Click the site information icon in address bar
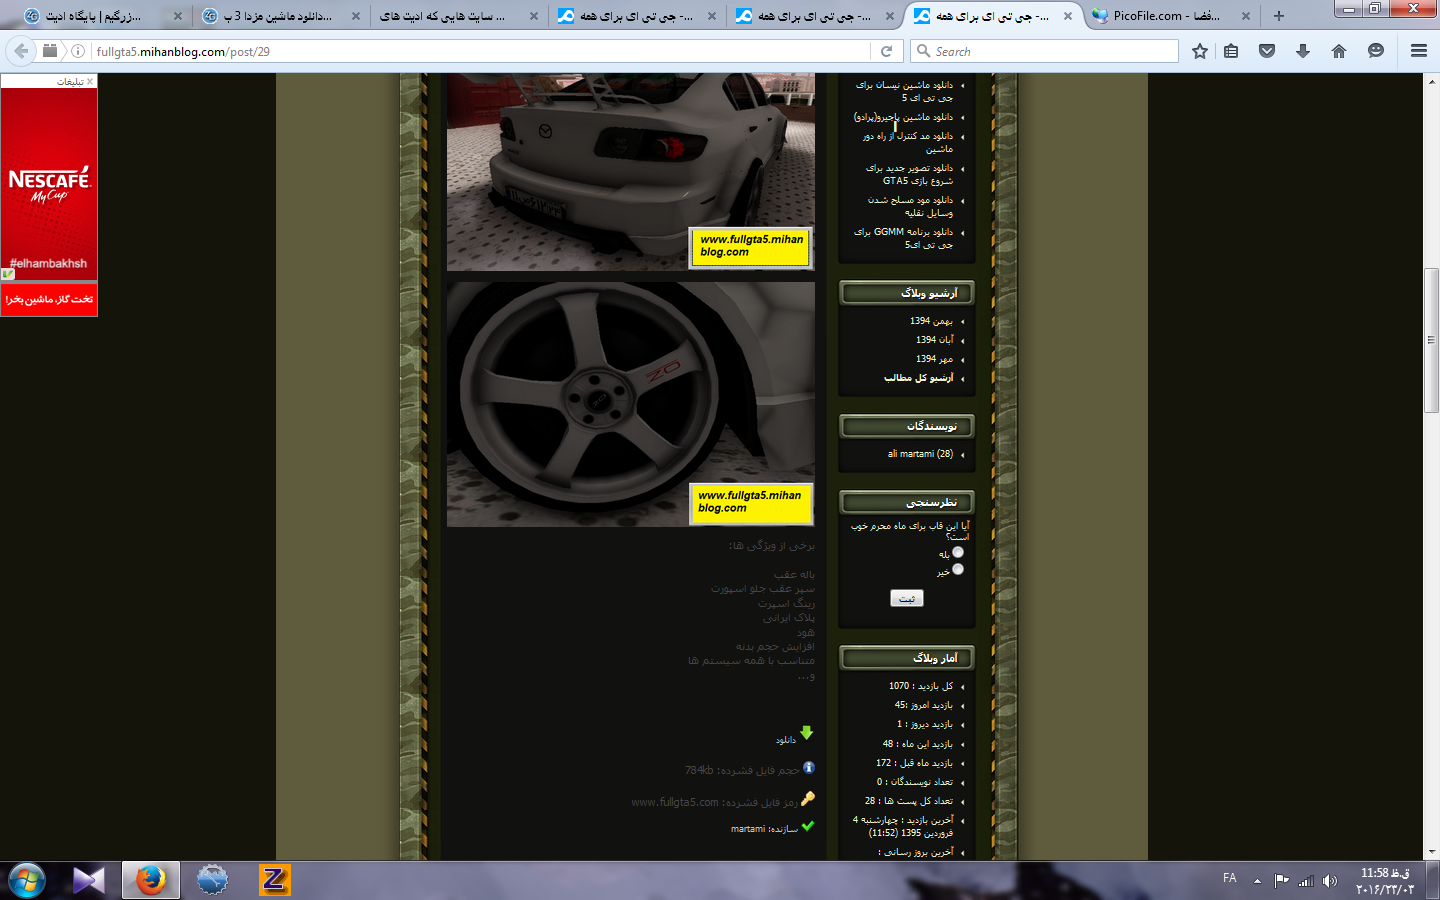 coord(78,51)
